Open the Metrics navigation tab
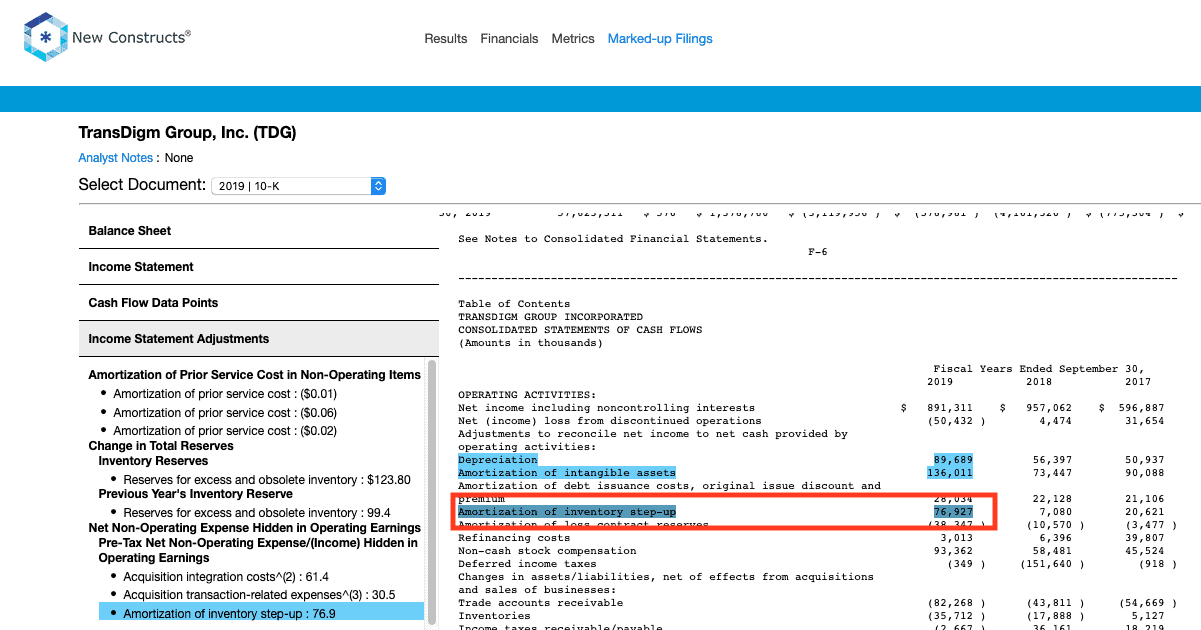The image size is (1201, 630). [573, 39]
